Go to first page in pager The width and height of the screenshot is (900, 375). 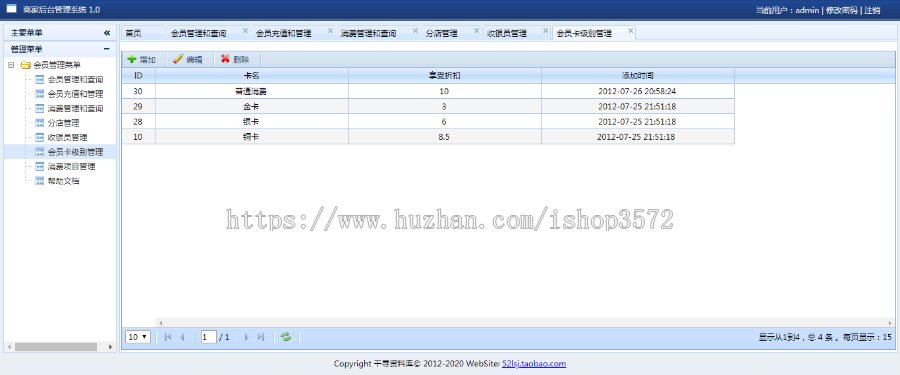tap(168, 337)
